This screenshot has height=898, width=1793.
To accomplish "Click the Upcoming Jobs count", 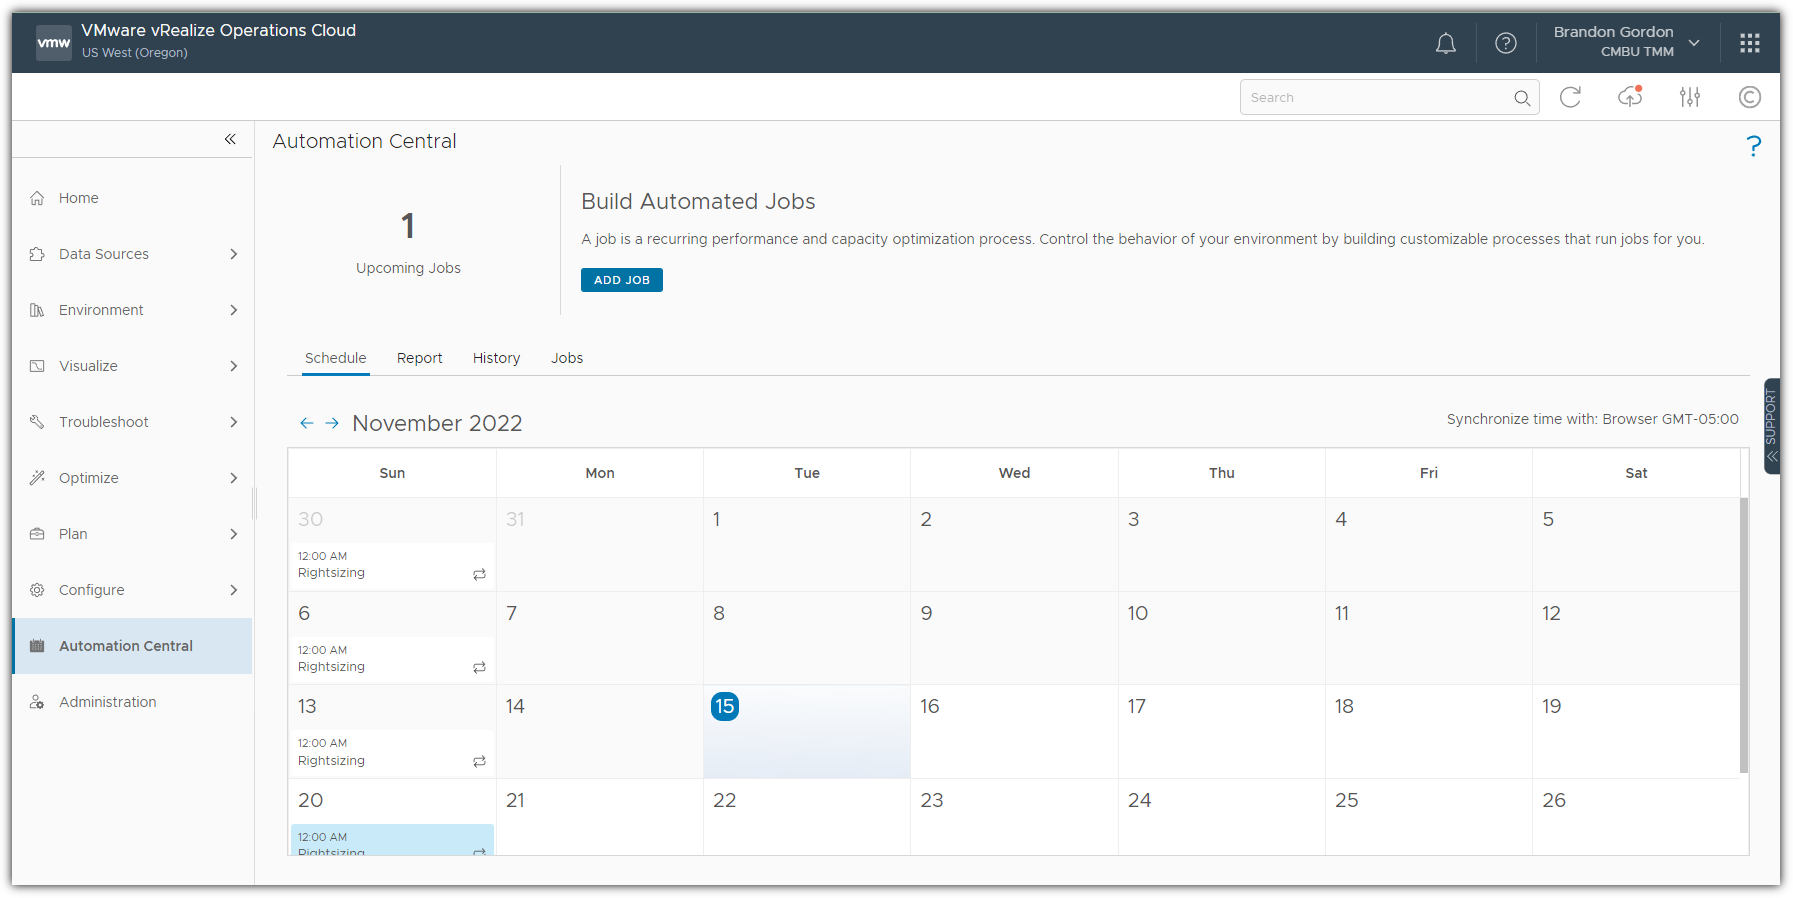I will point(408,226).
